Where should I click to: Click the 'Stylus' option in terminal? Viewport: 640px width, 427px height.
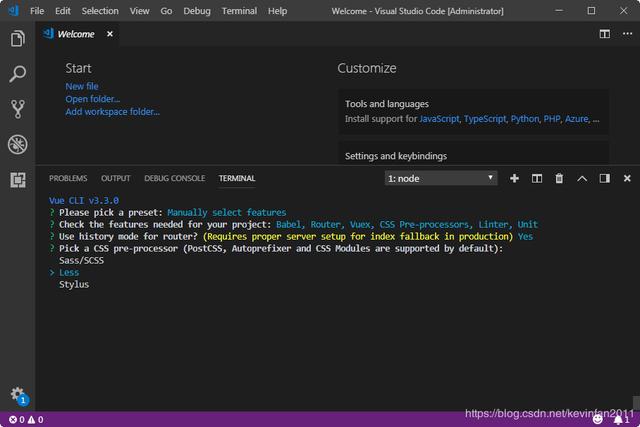[74, 284]
